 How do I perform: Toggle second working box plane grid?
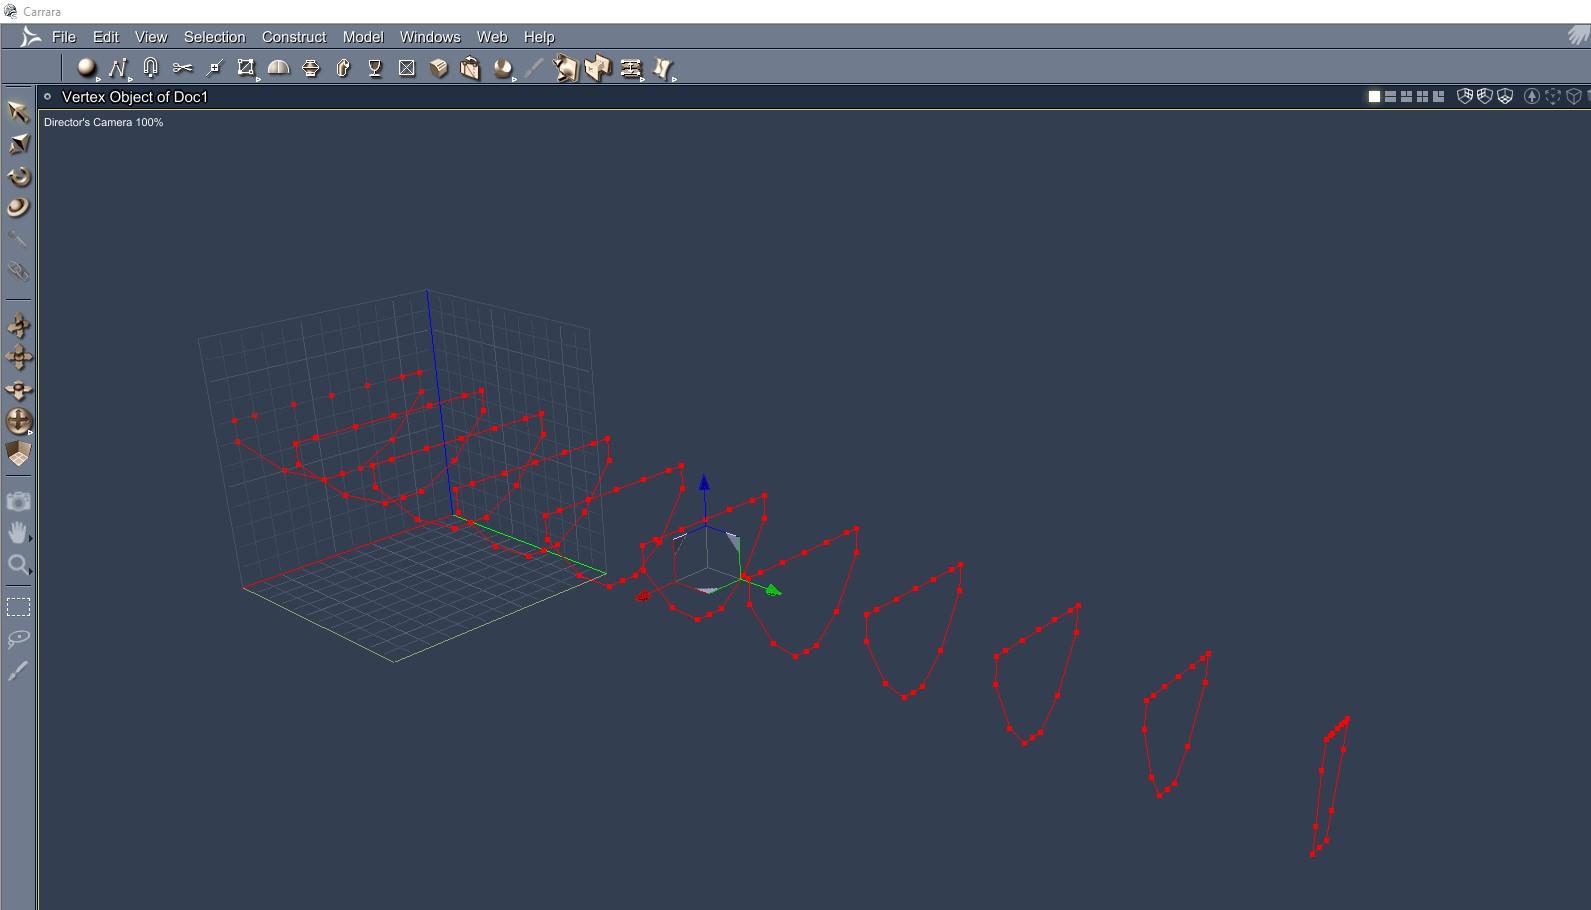pyautogui.click(x=1485, y=97)
